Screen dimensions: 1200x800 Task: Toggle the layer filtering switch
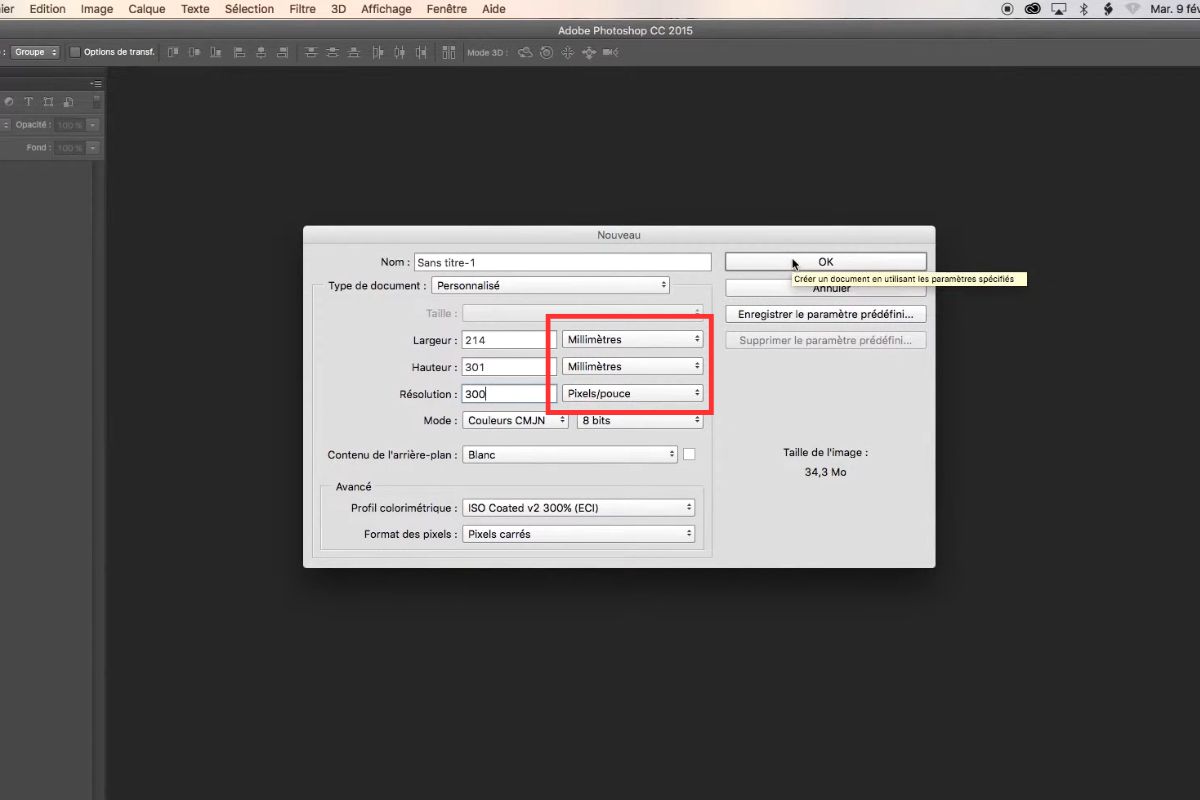pos(97,102)
